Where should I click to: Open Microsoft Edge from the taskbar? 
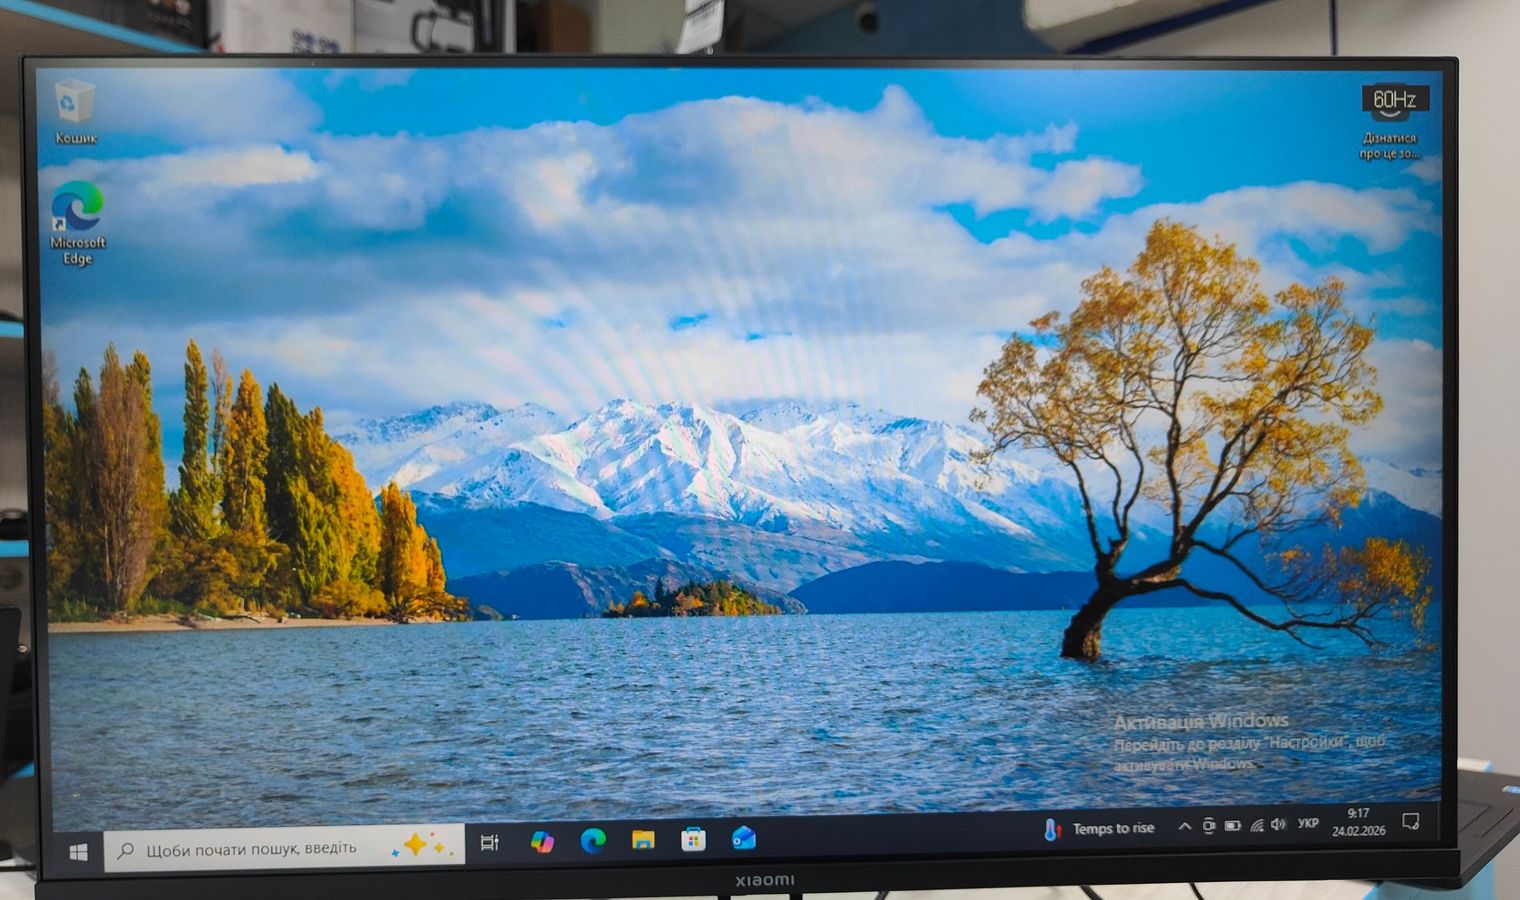point(593,841)
